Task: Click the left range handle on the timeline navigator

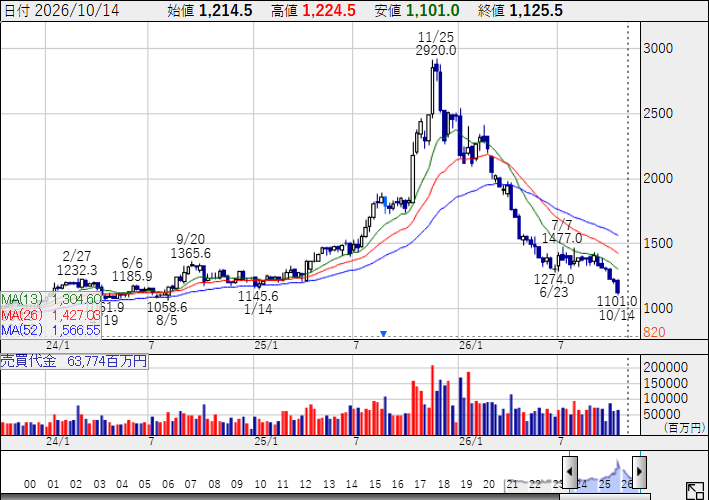Action: (570, 472)
